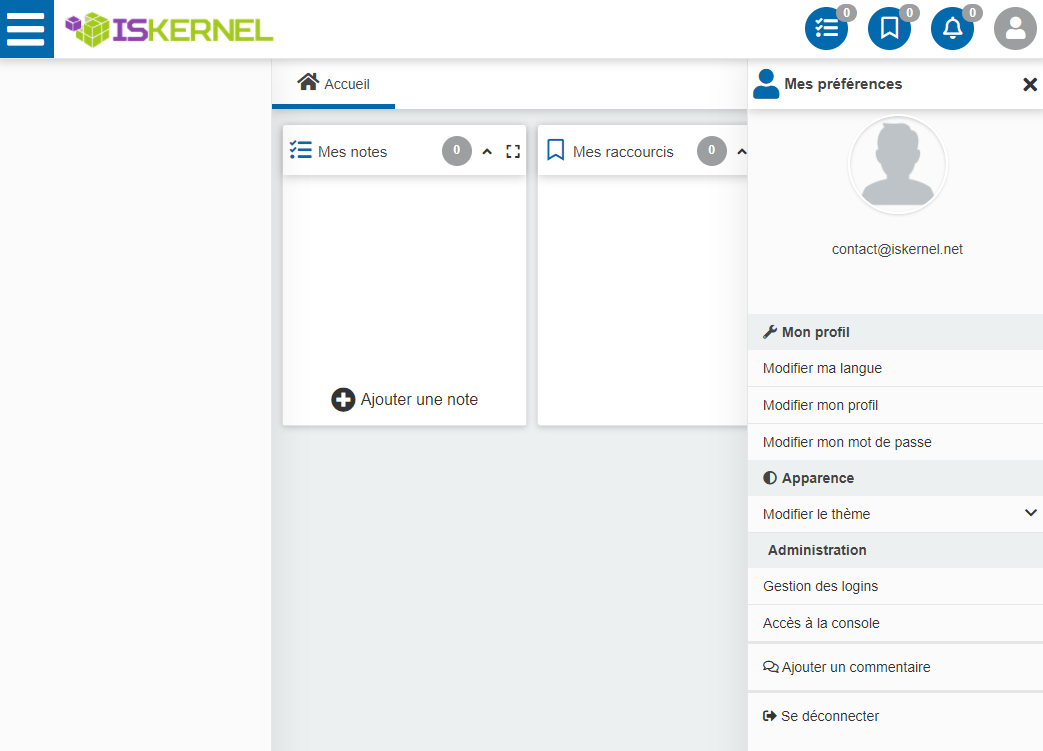Log out with Se déconnecter
The width and height of the screenshot is (1043, 751).
pyautogui.click(x=821, y=716)
